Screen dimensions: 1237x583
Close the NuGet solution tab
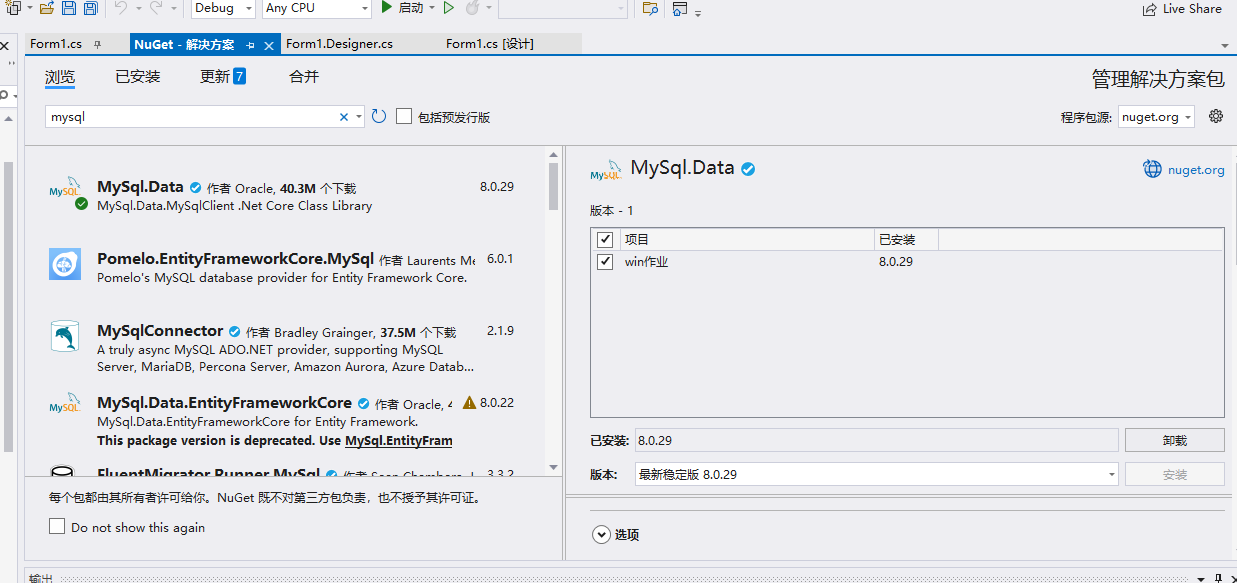pyautogui.click(x=268, y=45)
